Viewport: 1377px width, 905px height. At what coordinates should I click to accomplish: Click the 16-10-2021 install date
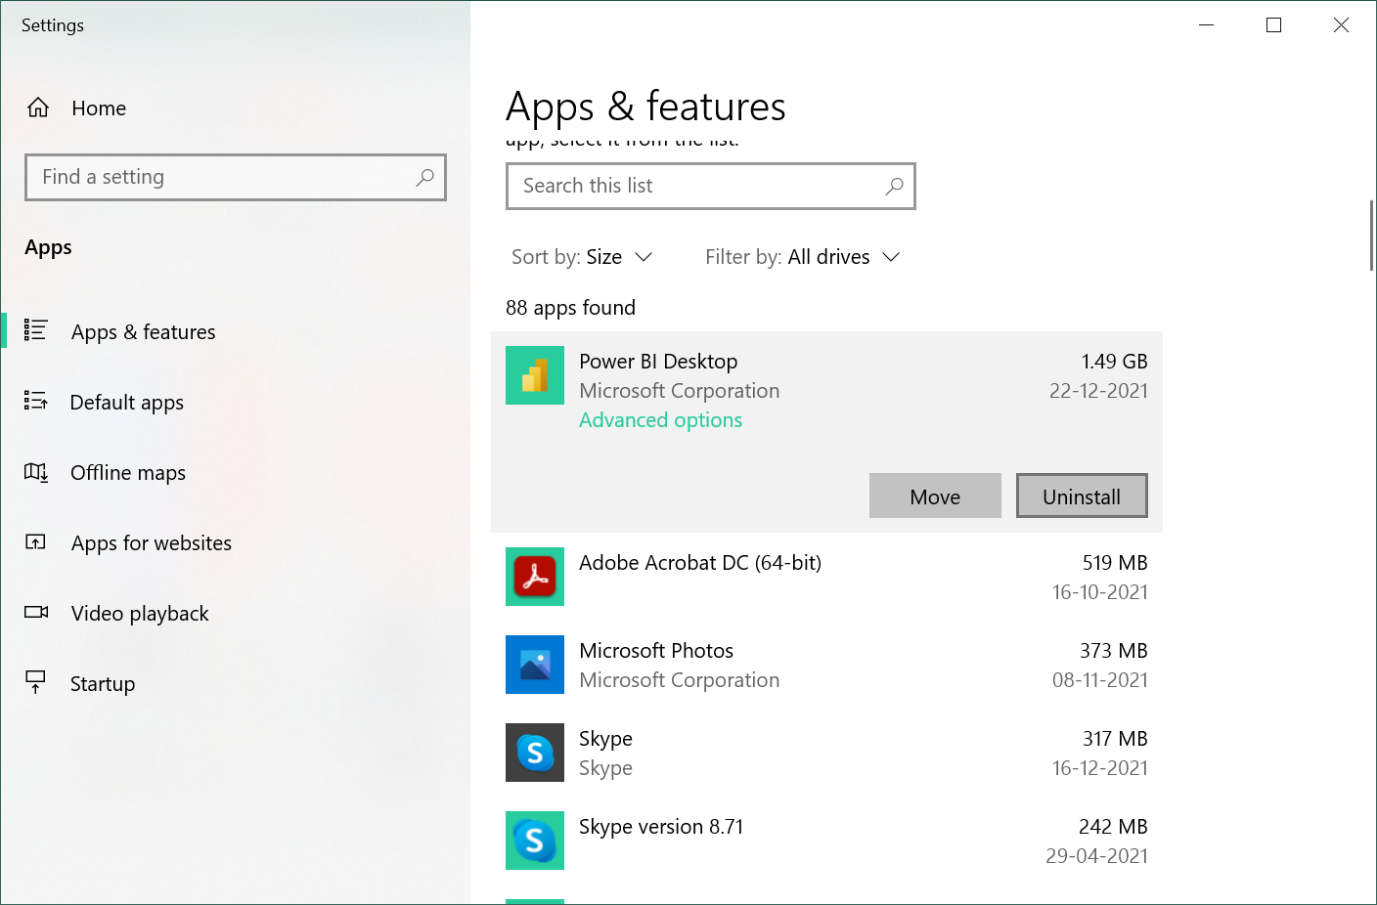[x=1100, y=592]
